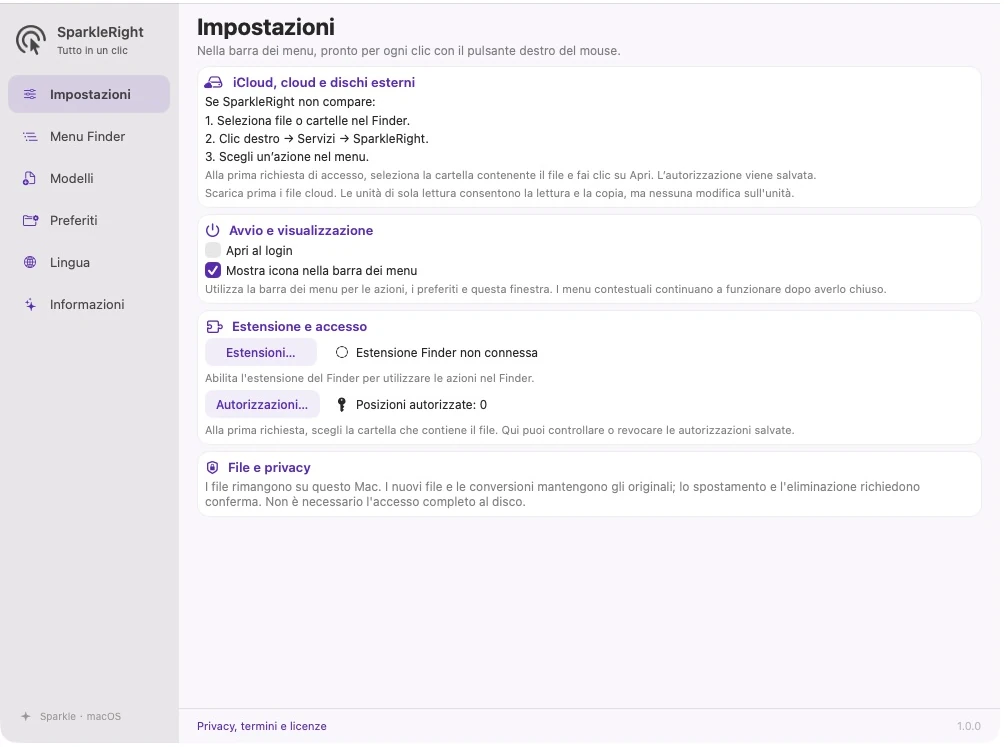Click the Informazioni sparkle icon

(x=30, y=305)
